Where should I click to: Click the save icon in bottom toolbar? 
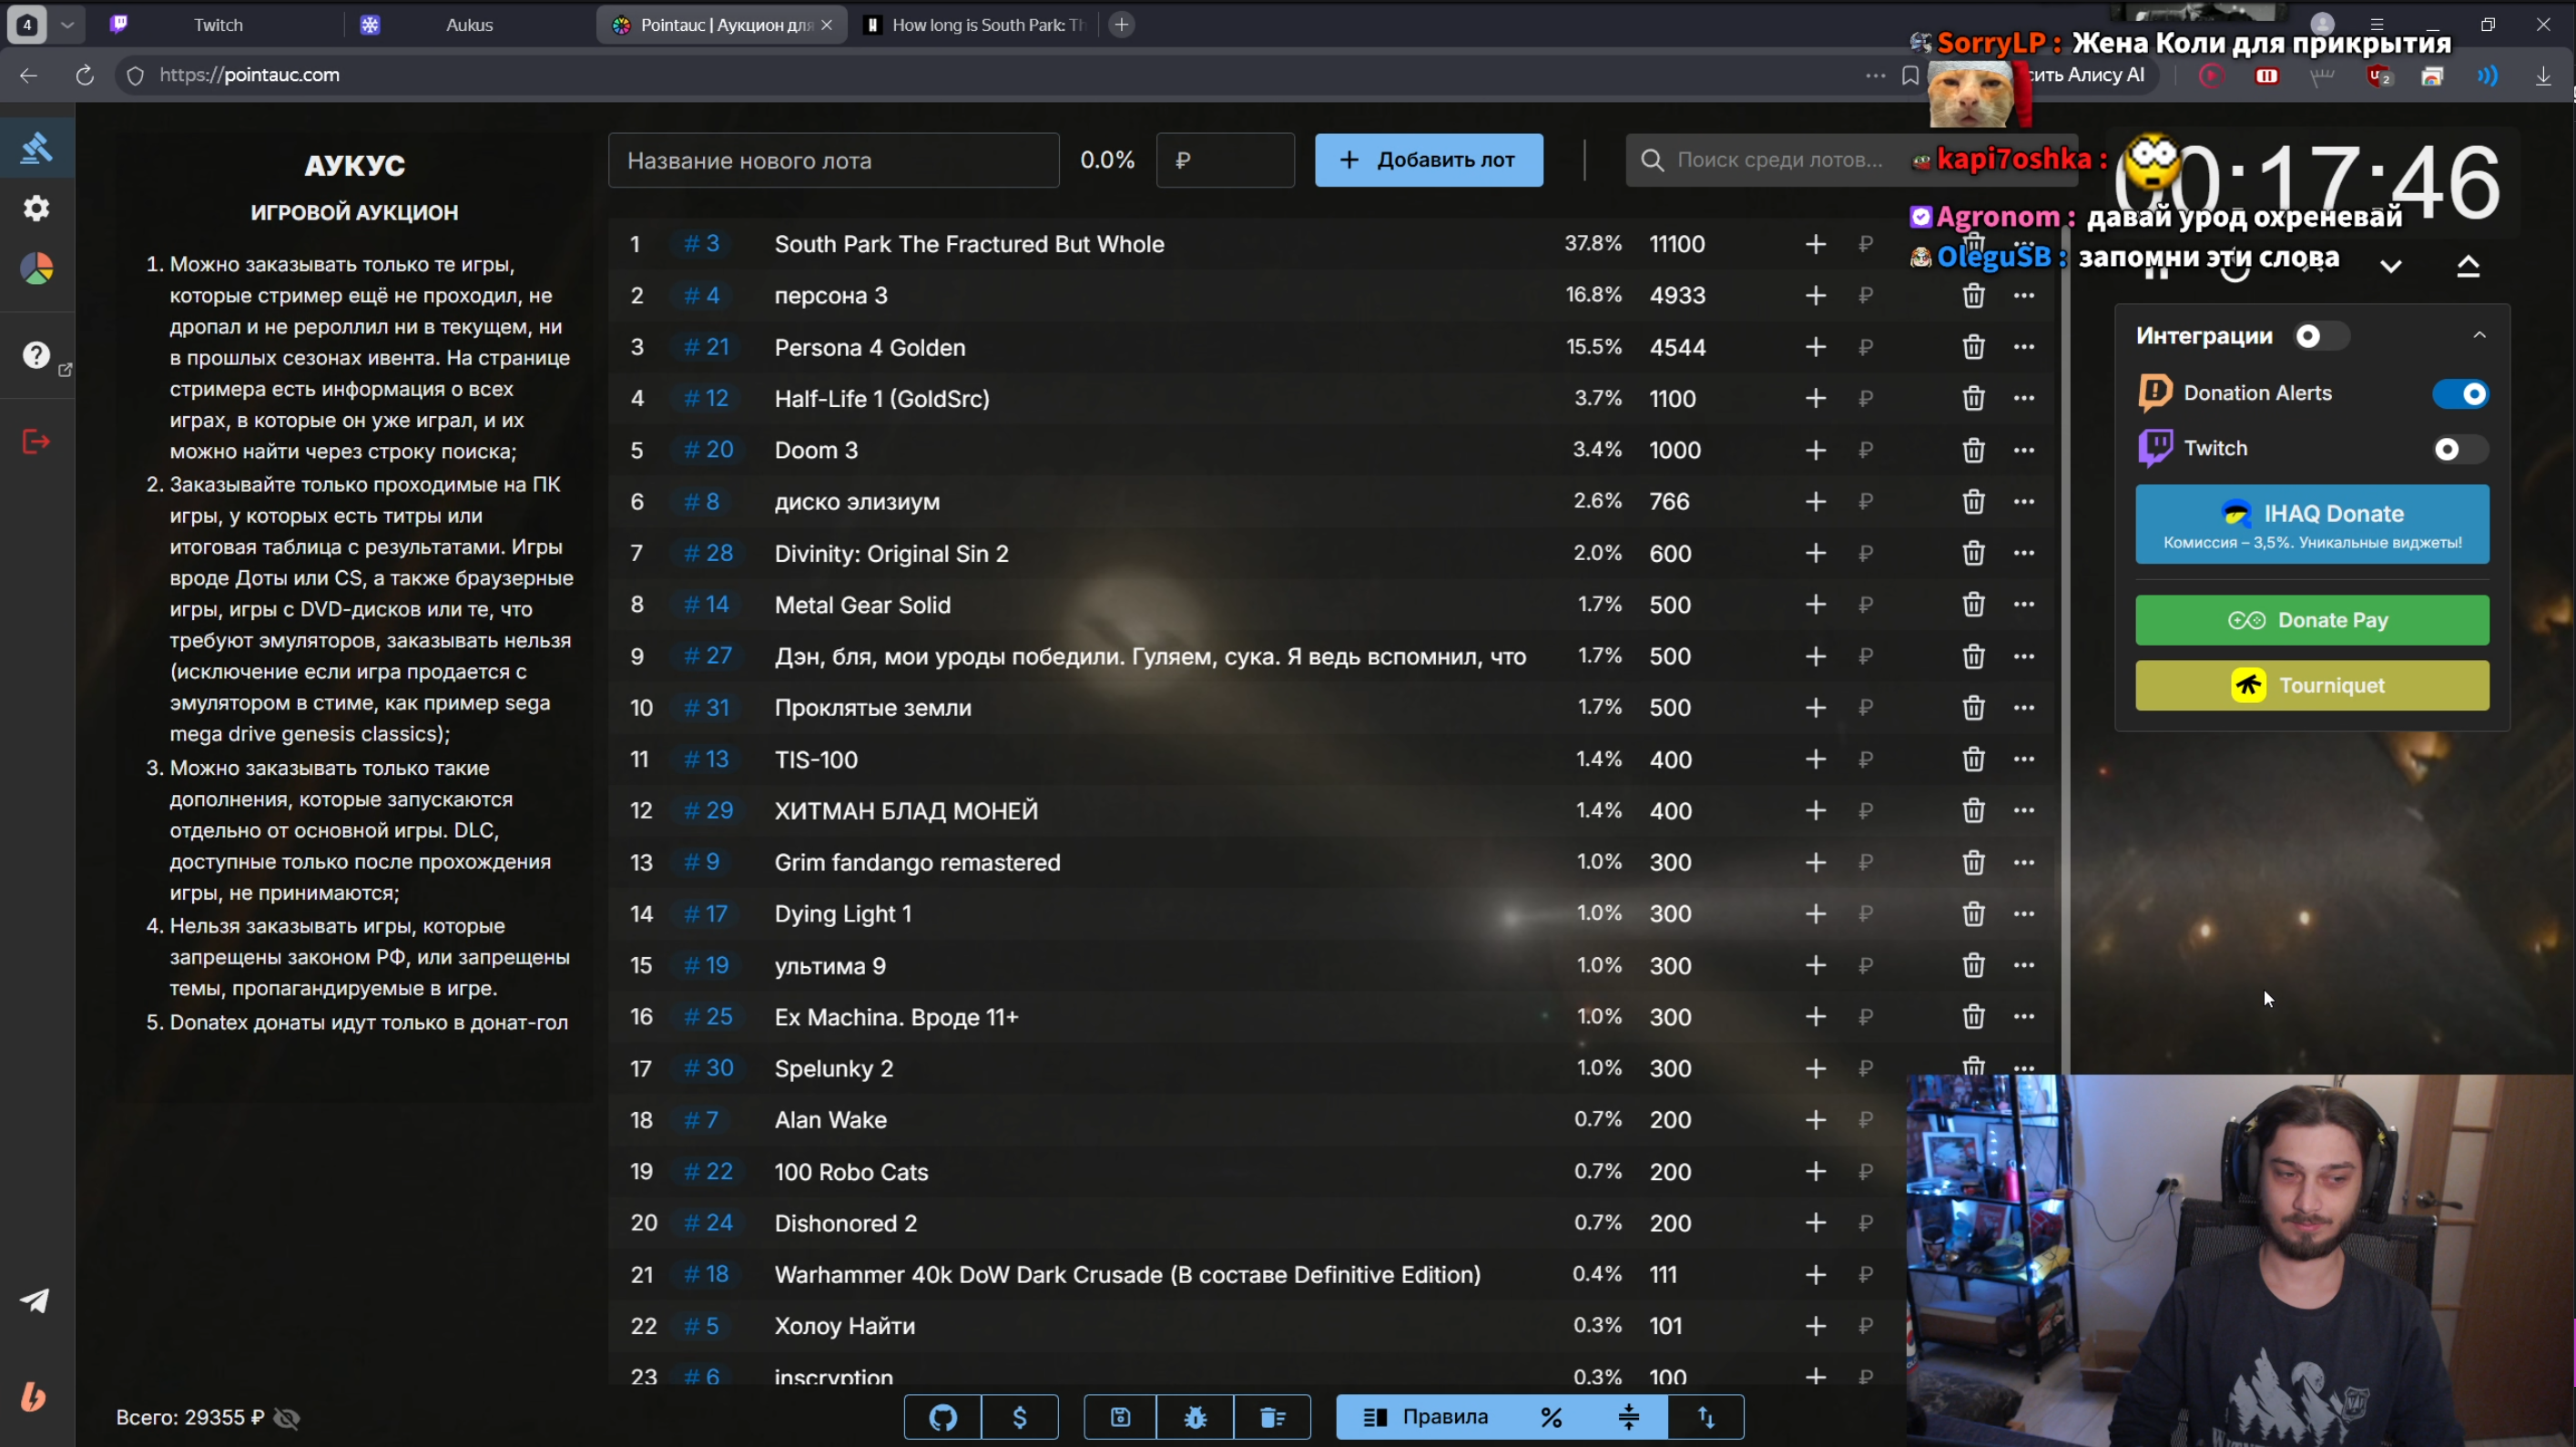point(1120,1417)
